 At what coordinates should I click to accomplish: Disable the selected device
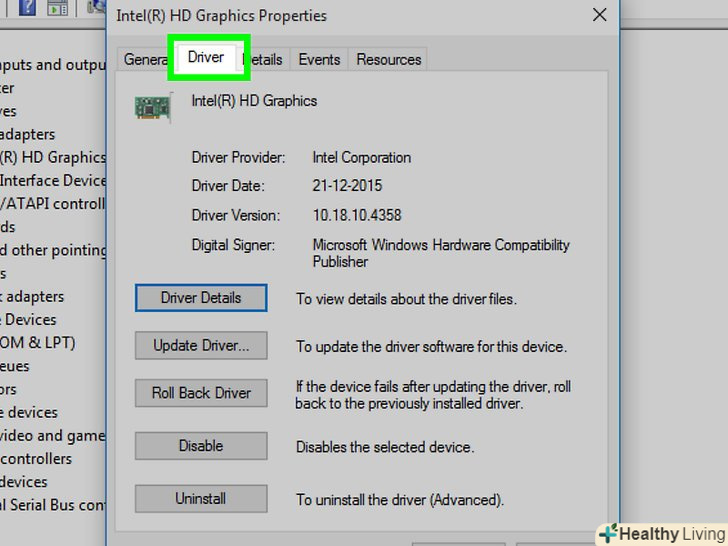pyautogui.click(x=201, y=446)
